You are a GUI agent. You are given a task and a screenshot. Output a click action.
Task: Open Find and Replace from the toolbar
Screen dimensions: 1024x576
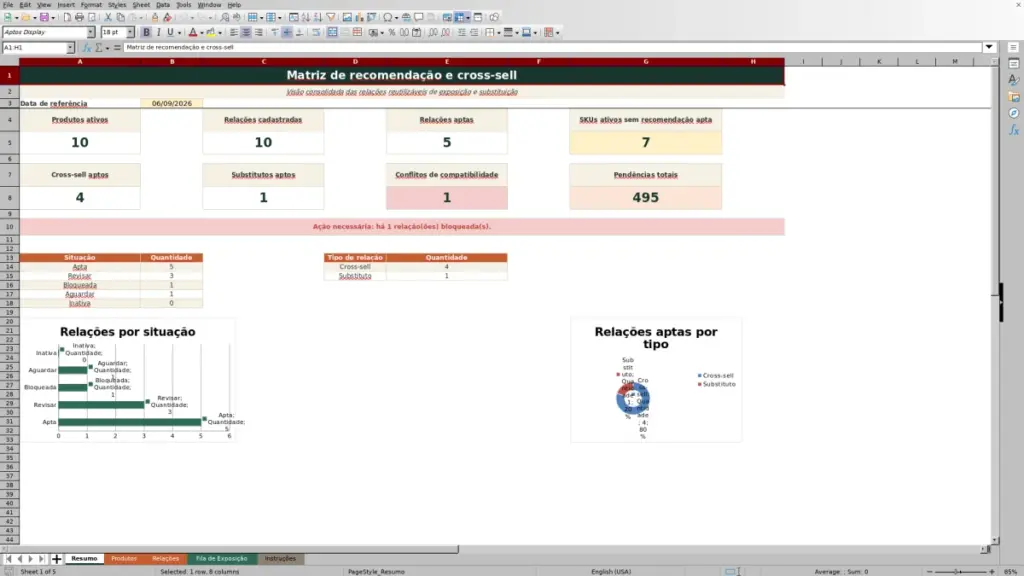click(x=225, y=17)
